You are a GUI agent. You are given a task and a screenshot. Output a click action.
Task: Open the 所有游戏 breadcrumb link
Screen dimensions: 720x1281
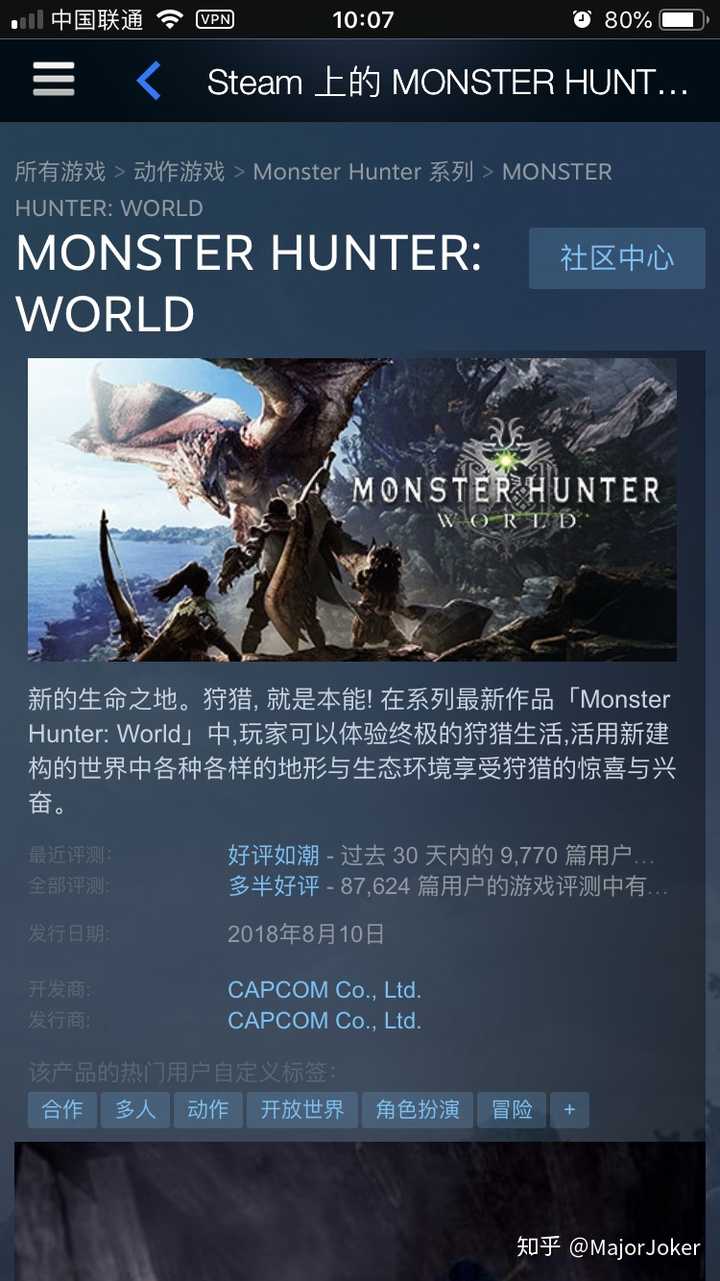(x=60, y=171)
